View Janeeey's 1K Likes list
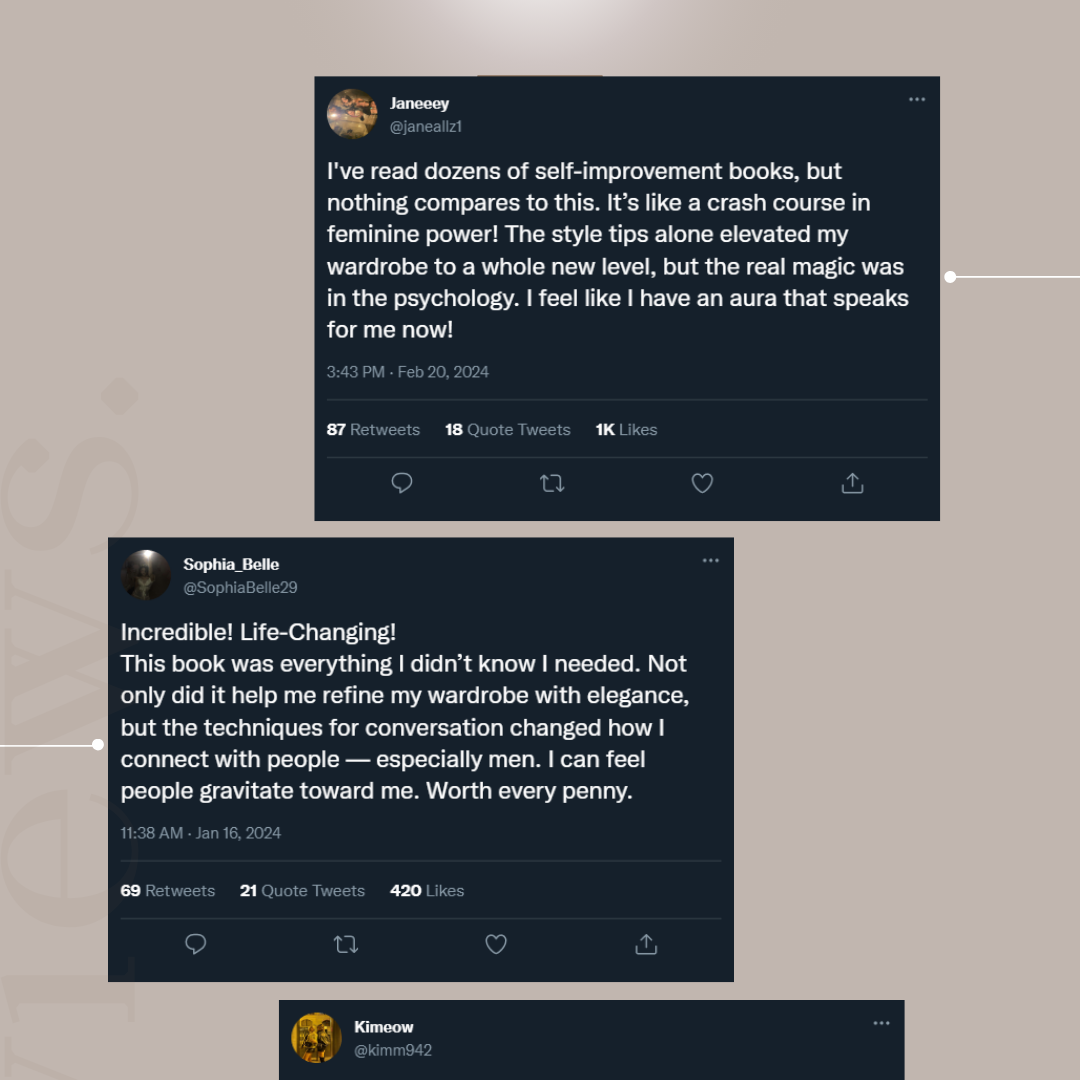This screenshot has width=1080, height=1080. 626,430
